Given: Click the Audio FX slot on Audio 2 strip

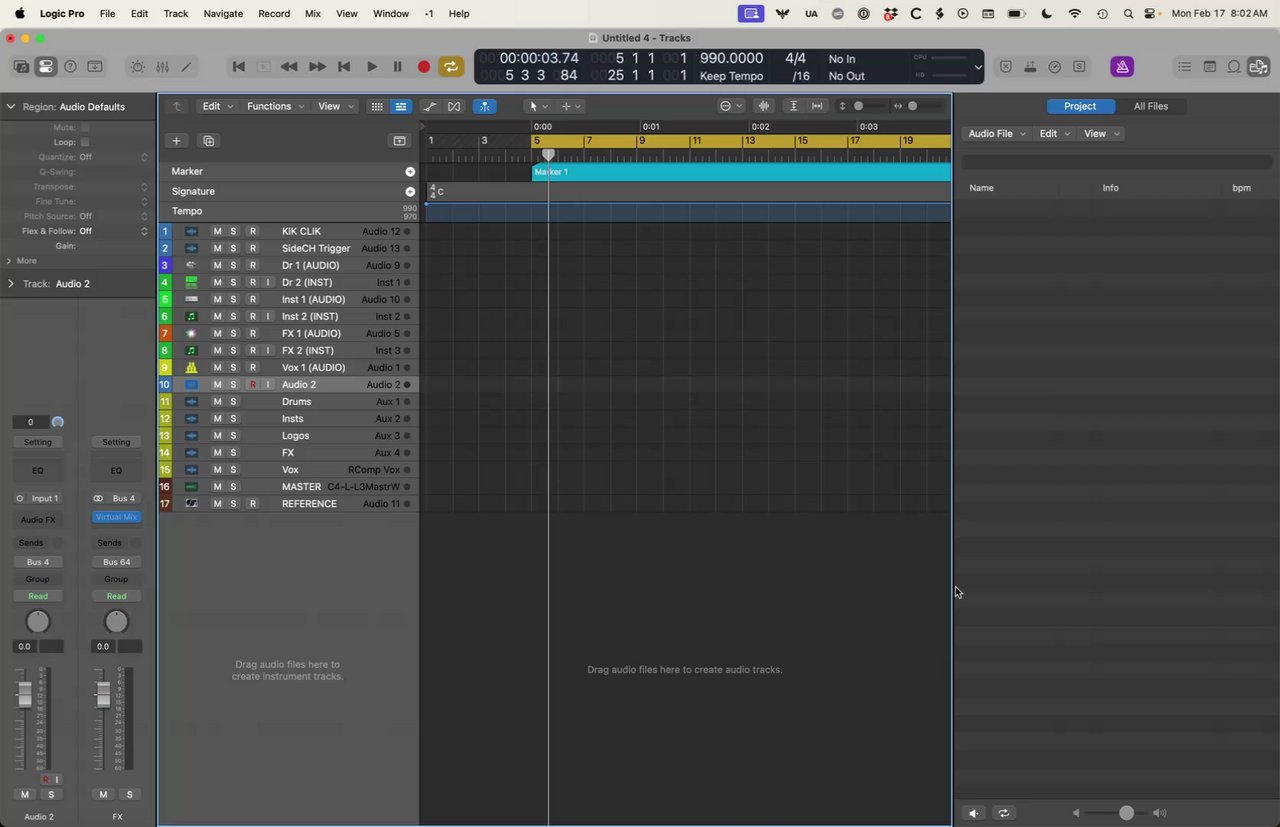Looking at the screenshot, I should tap(38, 520).
